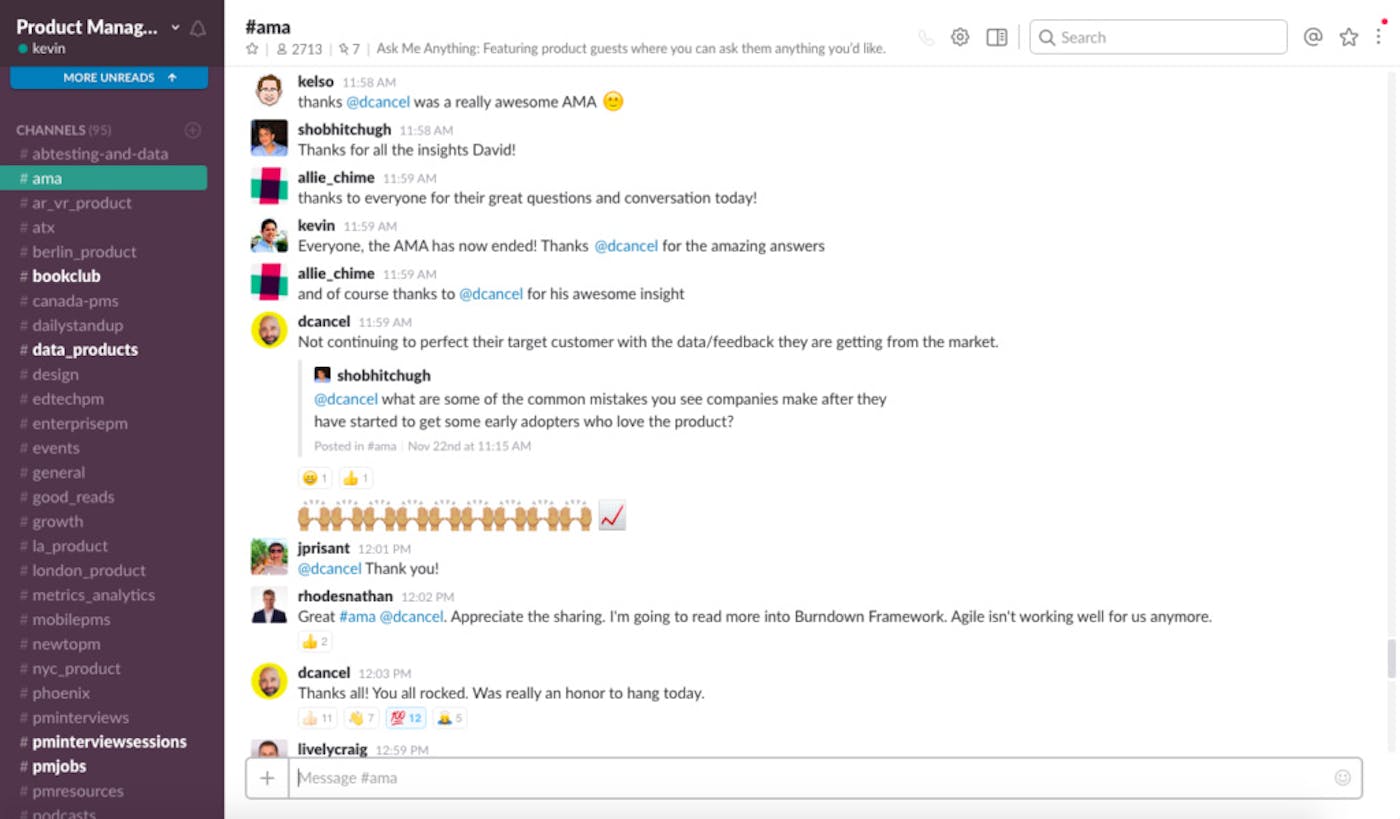Click the @ mentions icon

point(1313,37)
